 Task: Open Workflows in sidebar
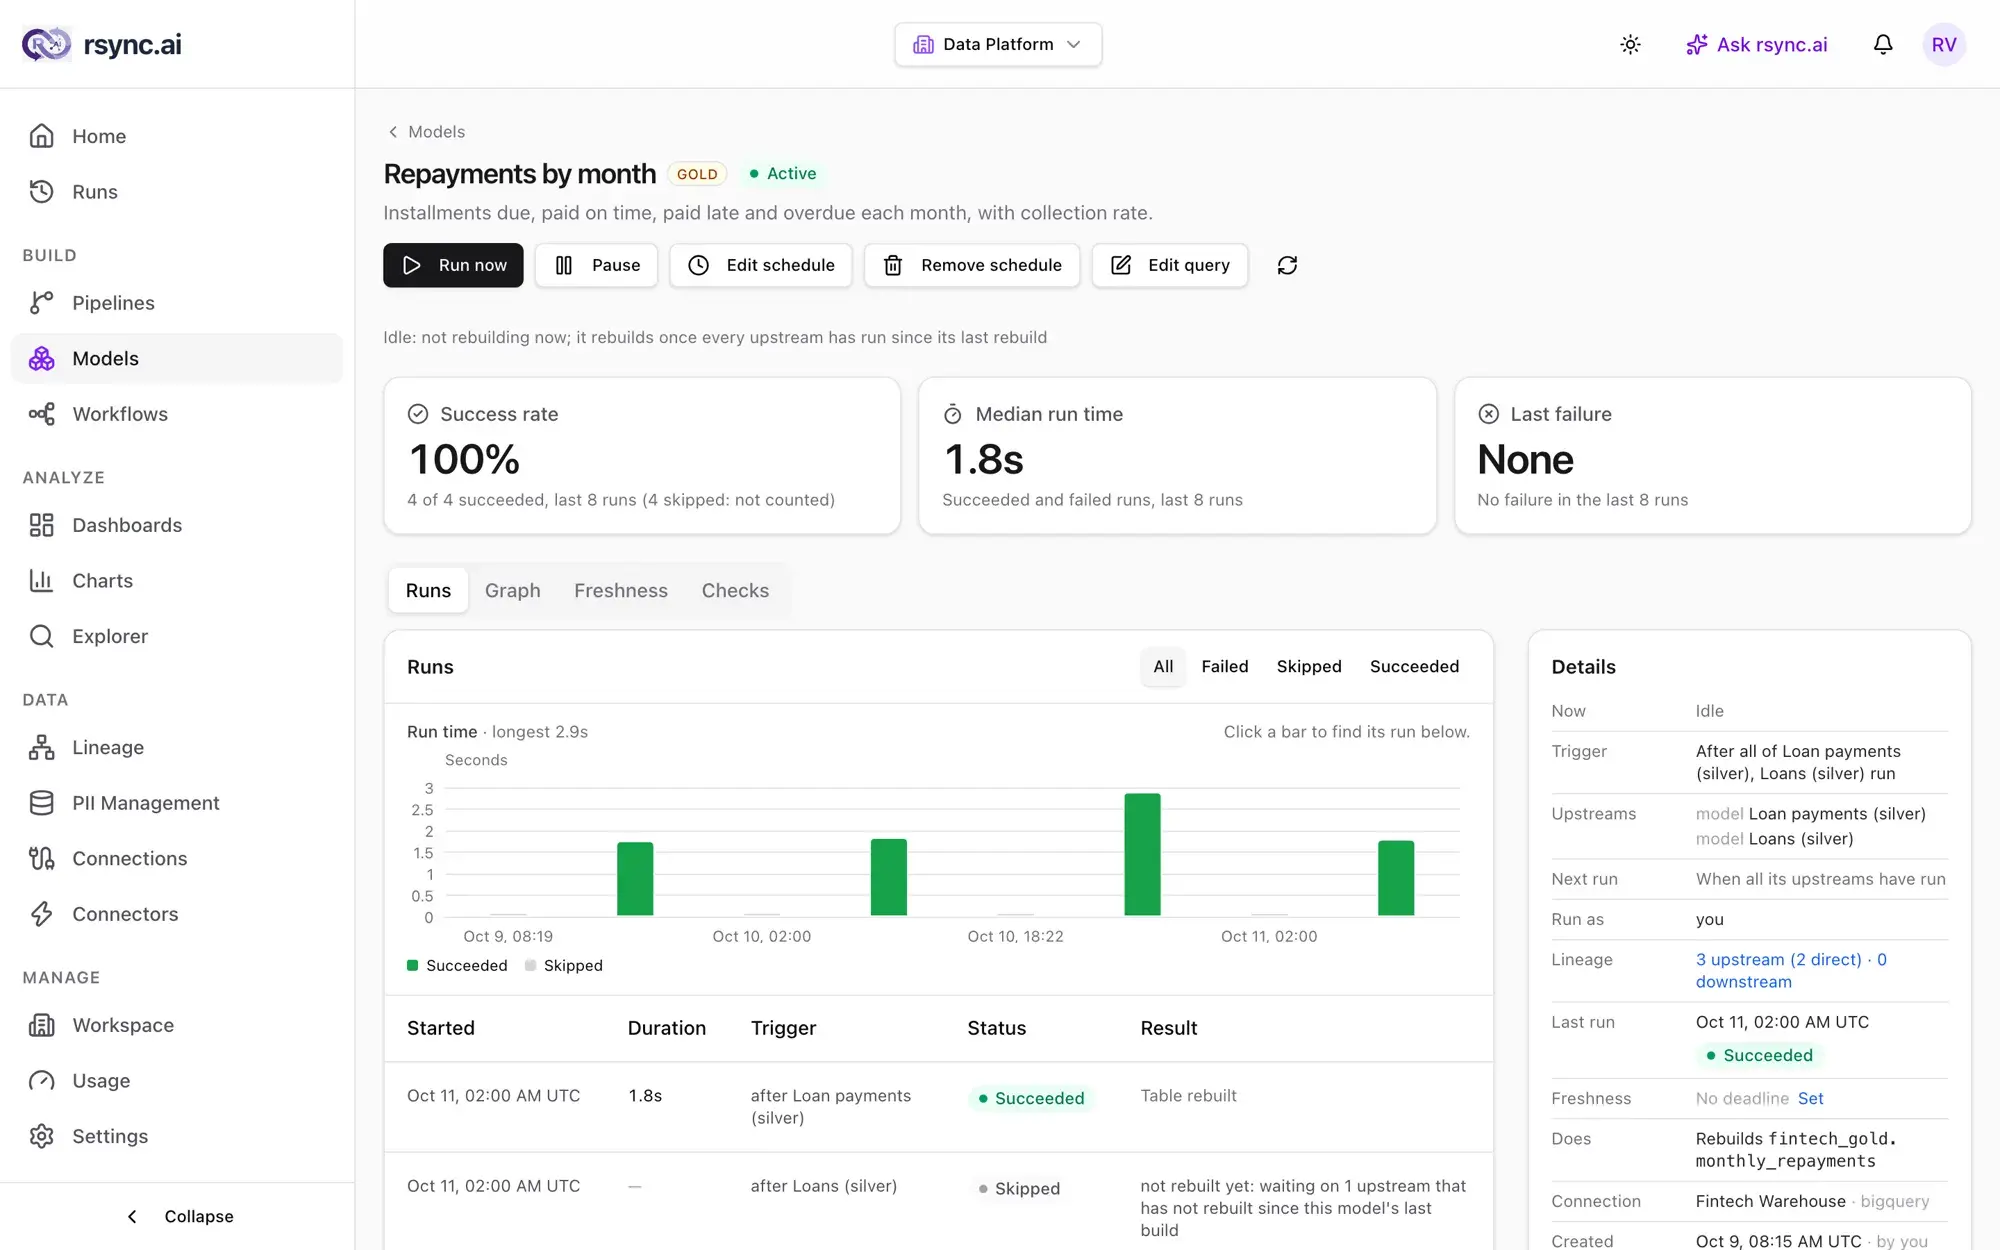[177, 414]
